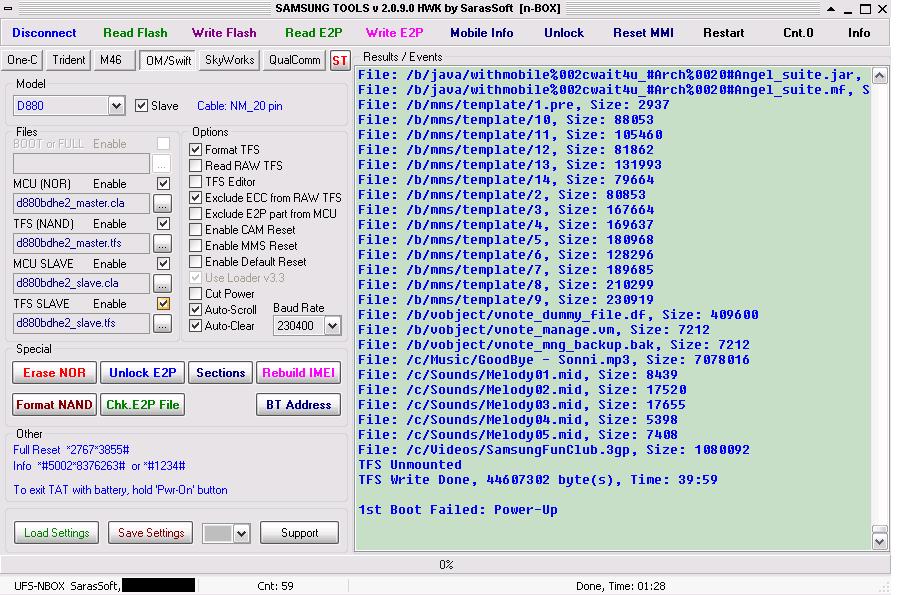
Task: Open Mobile Info
Action: coord(482,33)
